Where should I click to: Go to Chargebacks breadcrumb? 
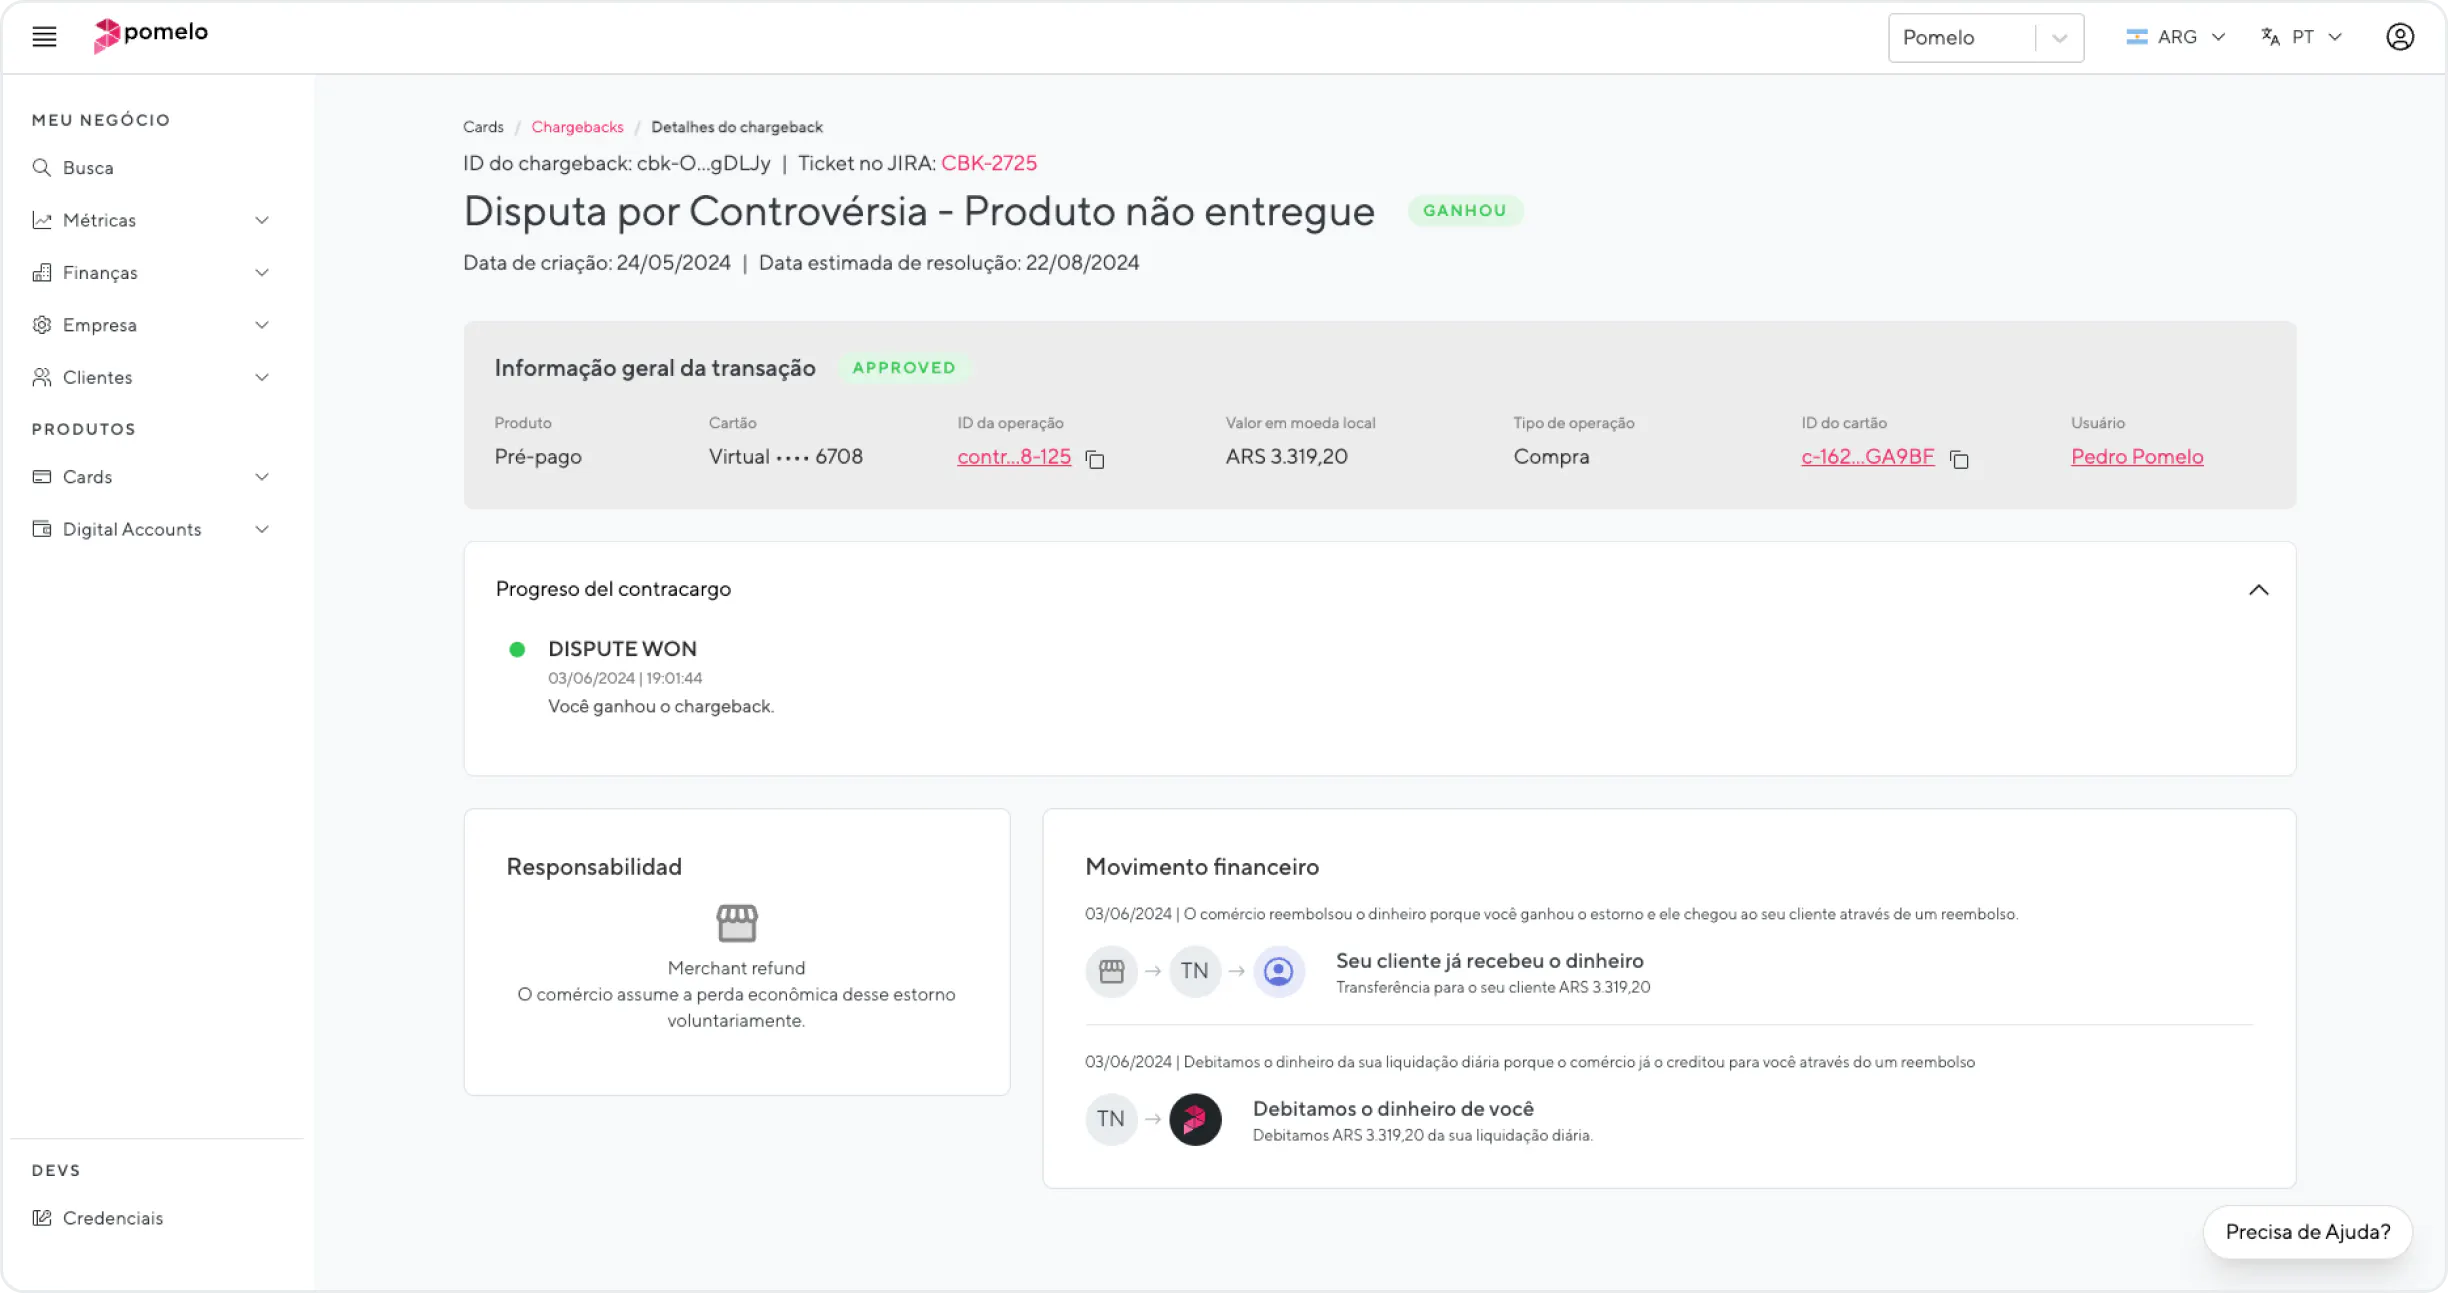click(x=577, y=127)
